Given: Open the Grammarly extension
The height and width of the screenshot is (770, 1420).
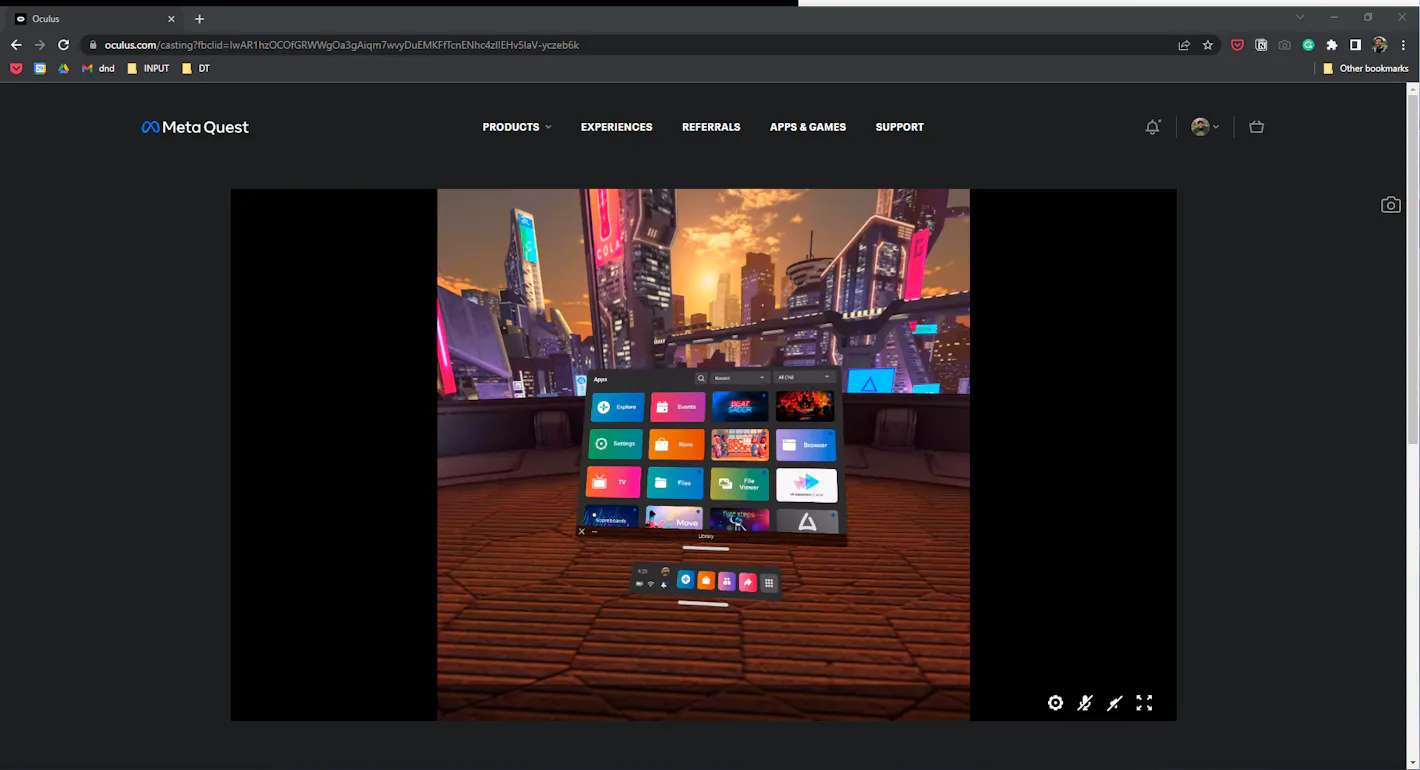Looking at the screenshot, I should point(1308,45).
